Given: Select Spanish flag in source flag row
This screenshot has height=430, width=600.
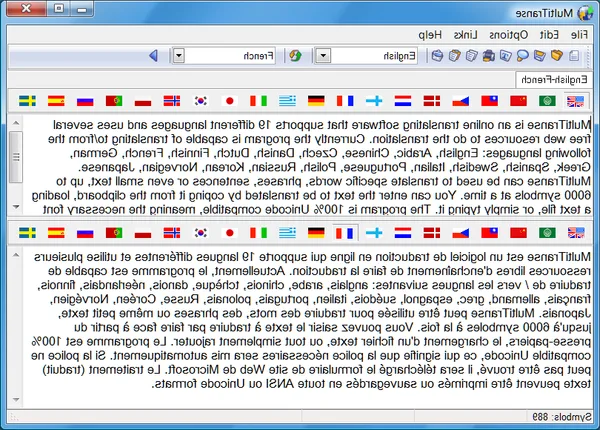Looking at the screenshot, I should (56, 101).
